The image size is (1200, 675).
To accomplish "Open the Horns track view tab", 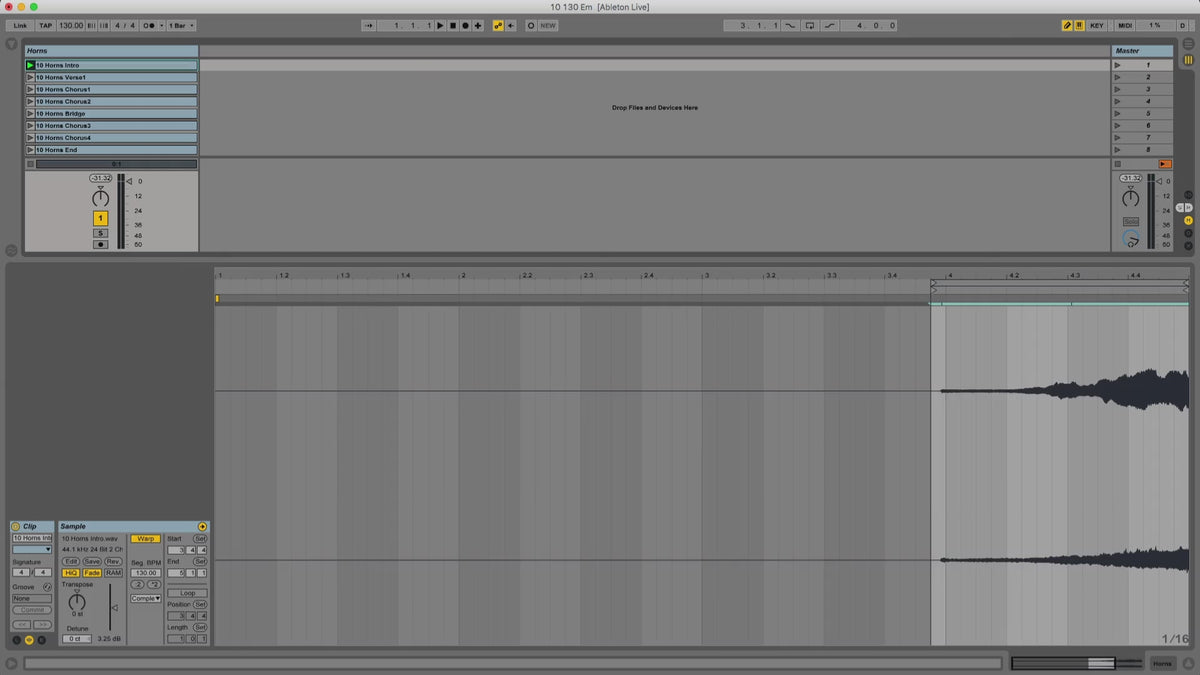I will coord(1161,663).
